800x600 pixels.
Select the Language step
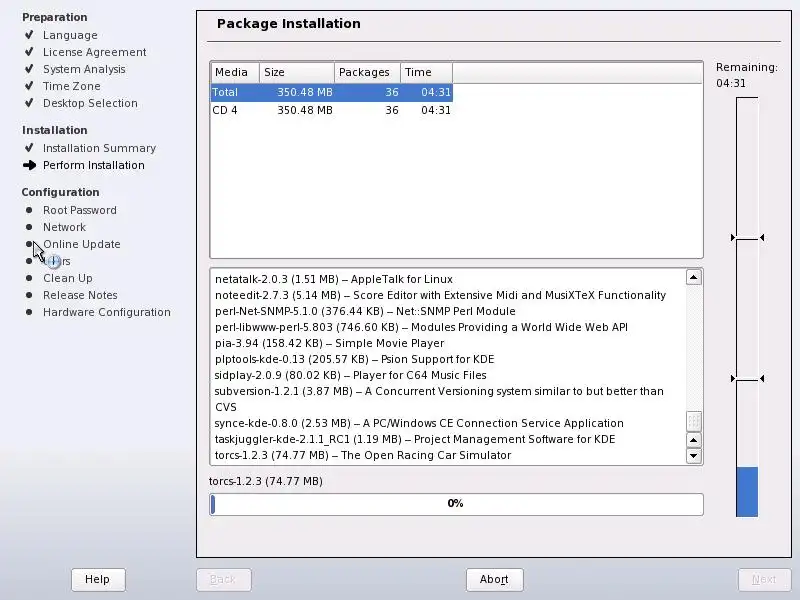(70, 35)
